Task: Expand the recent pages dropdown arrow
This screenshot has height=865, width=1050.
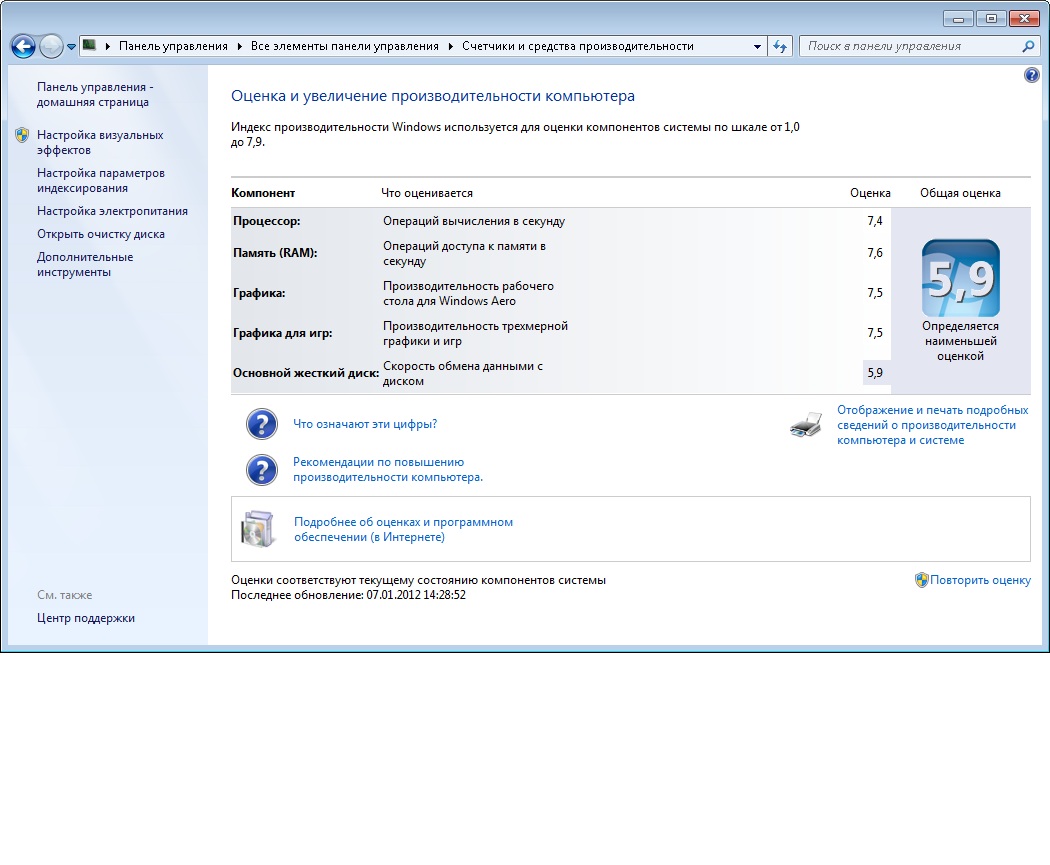Action: click(72, 47)
